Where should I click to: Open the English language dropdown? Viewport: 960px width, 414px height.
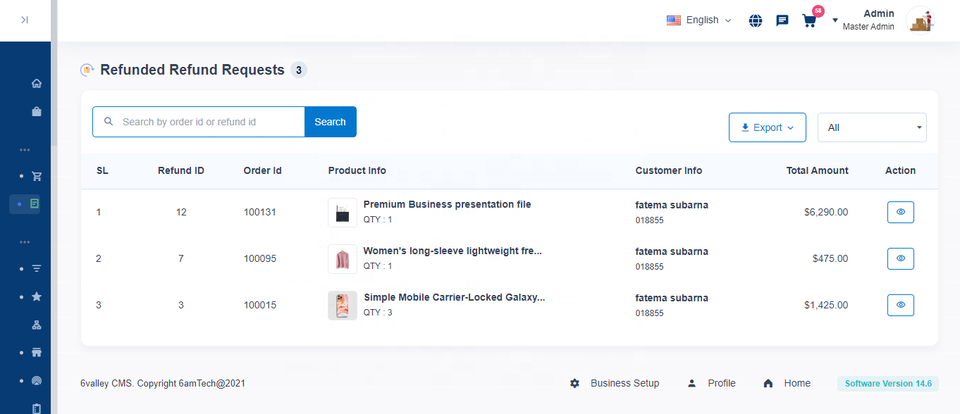[x=699, y=20]
